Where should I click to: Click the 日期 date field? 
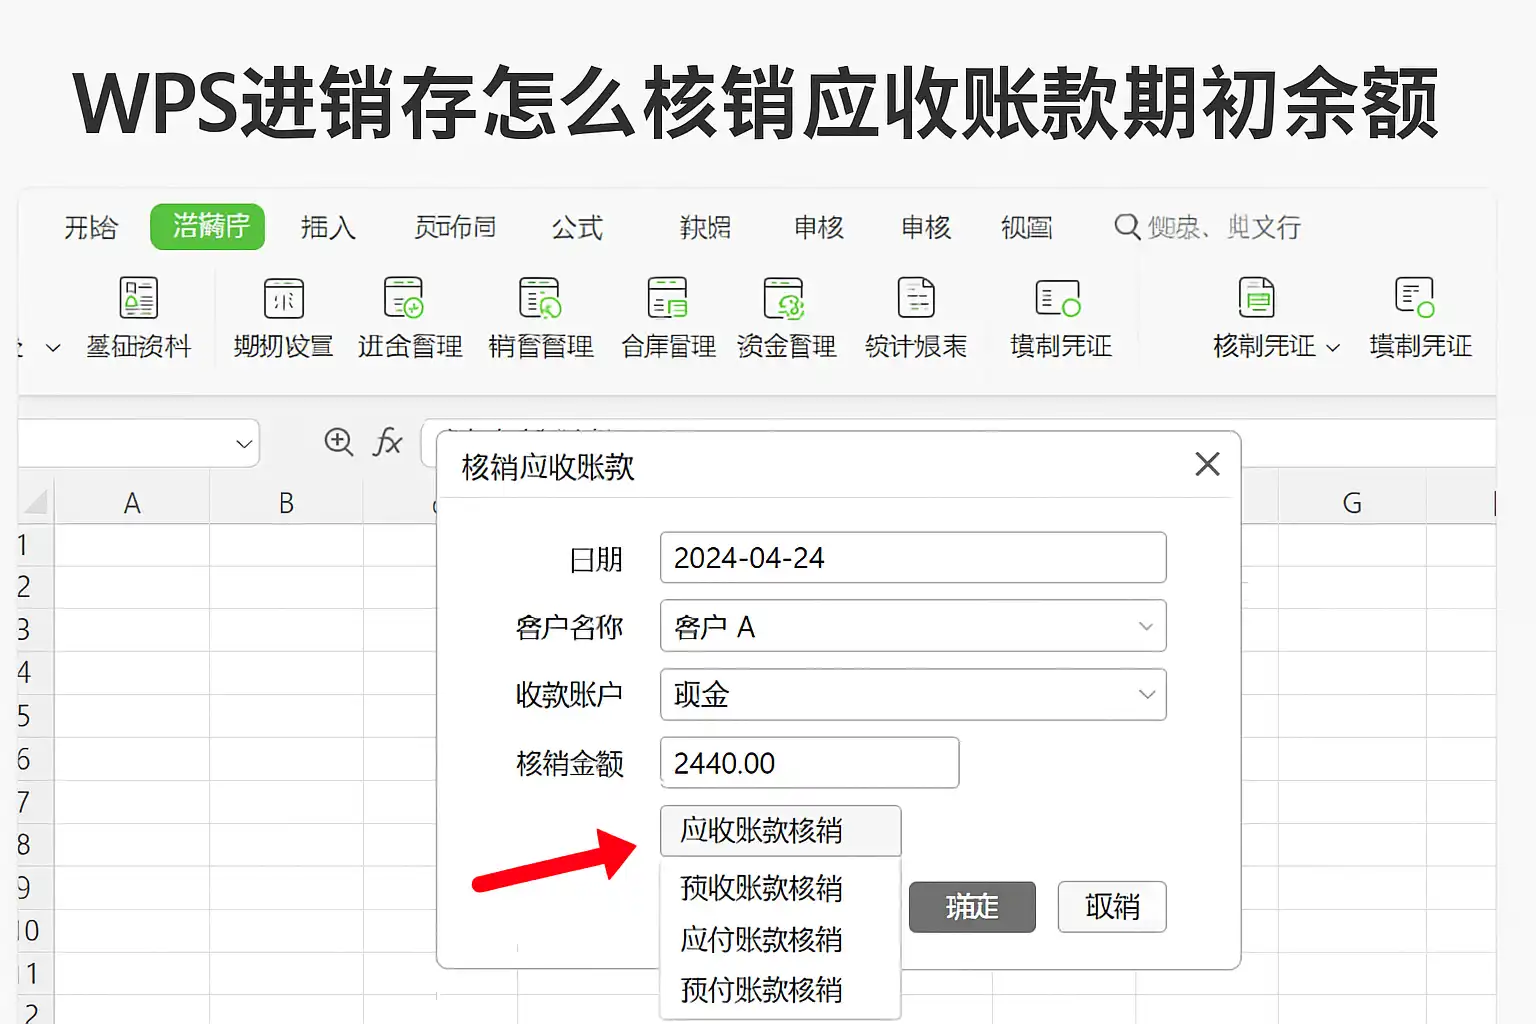(x=913, y=557)
